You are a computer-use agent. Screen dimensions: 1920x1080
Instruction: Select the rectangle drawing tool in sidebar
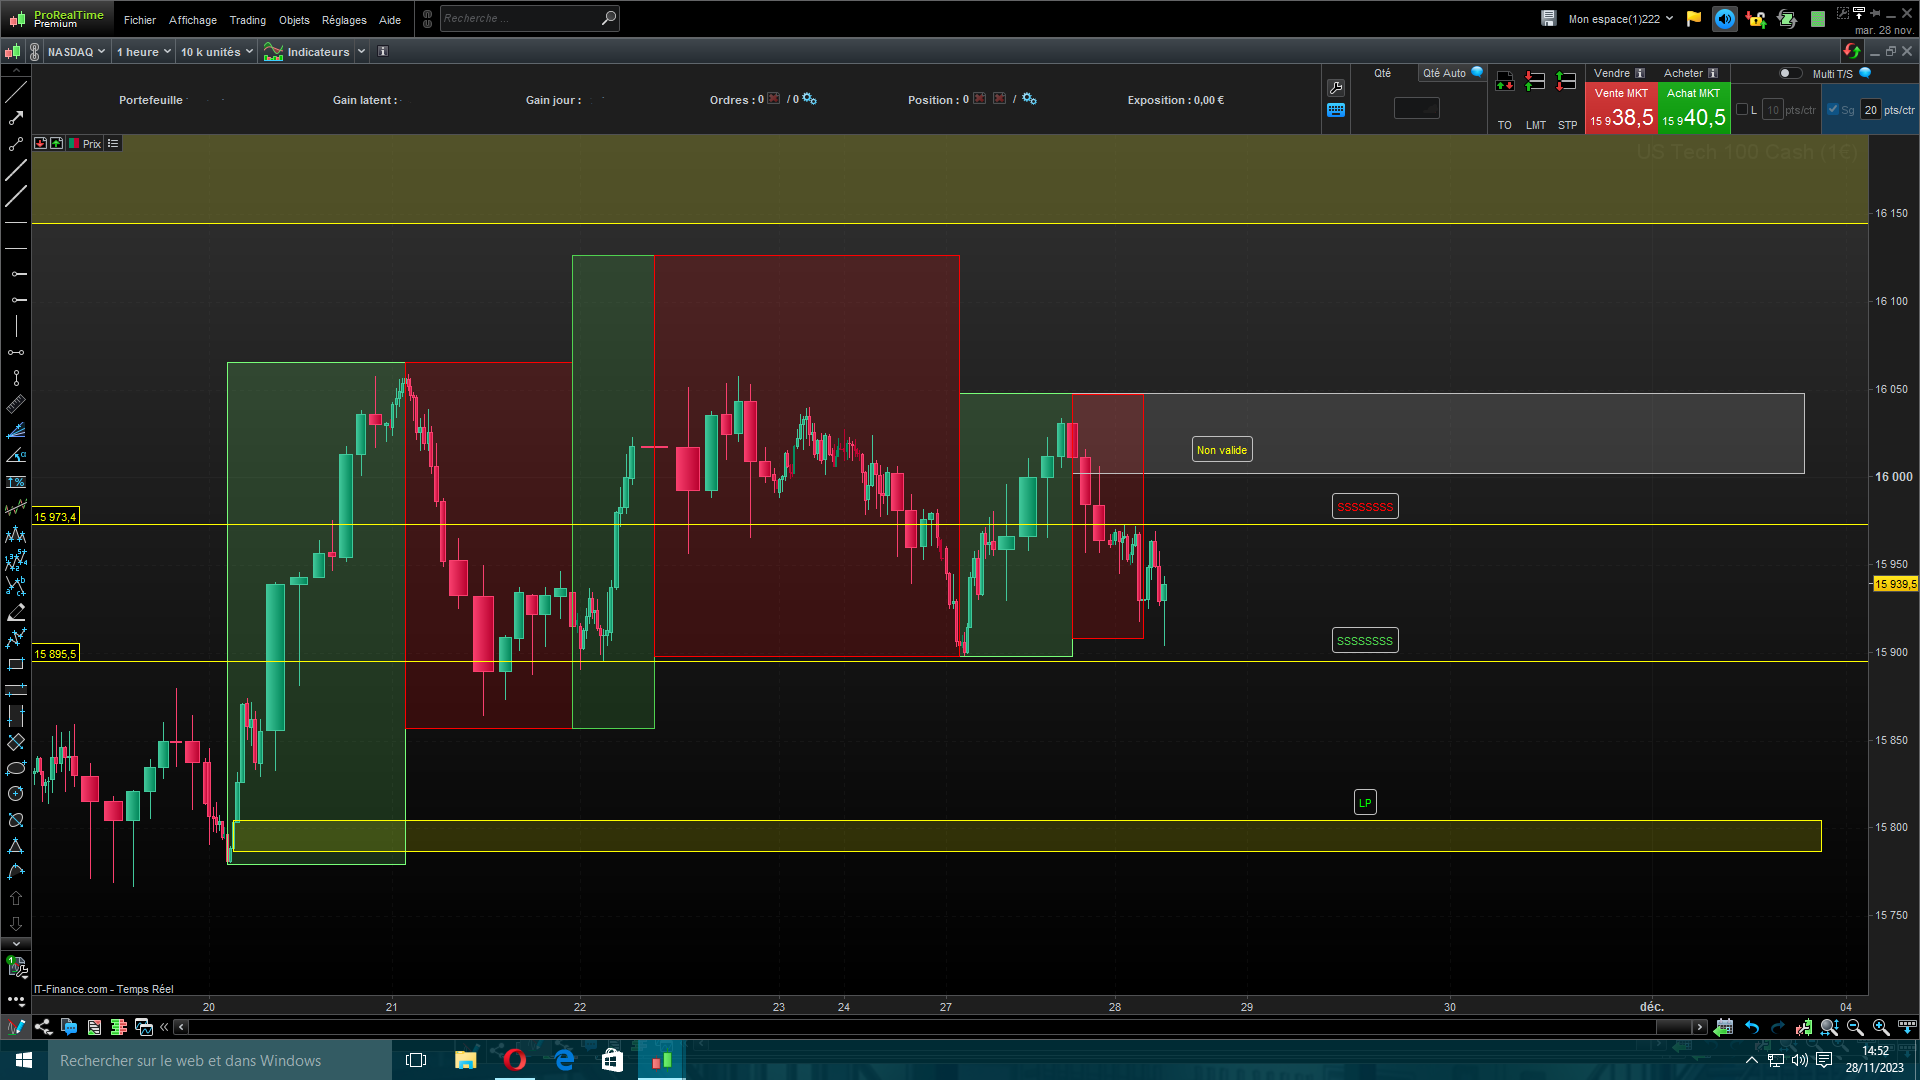pos(16,664)
